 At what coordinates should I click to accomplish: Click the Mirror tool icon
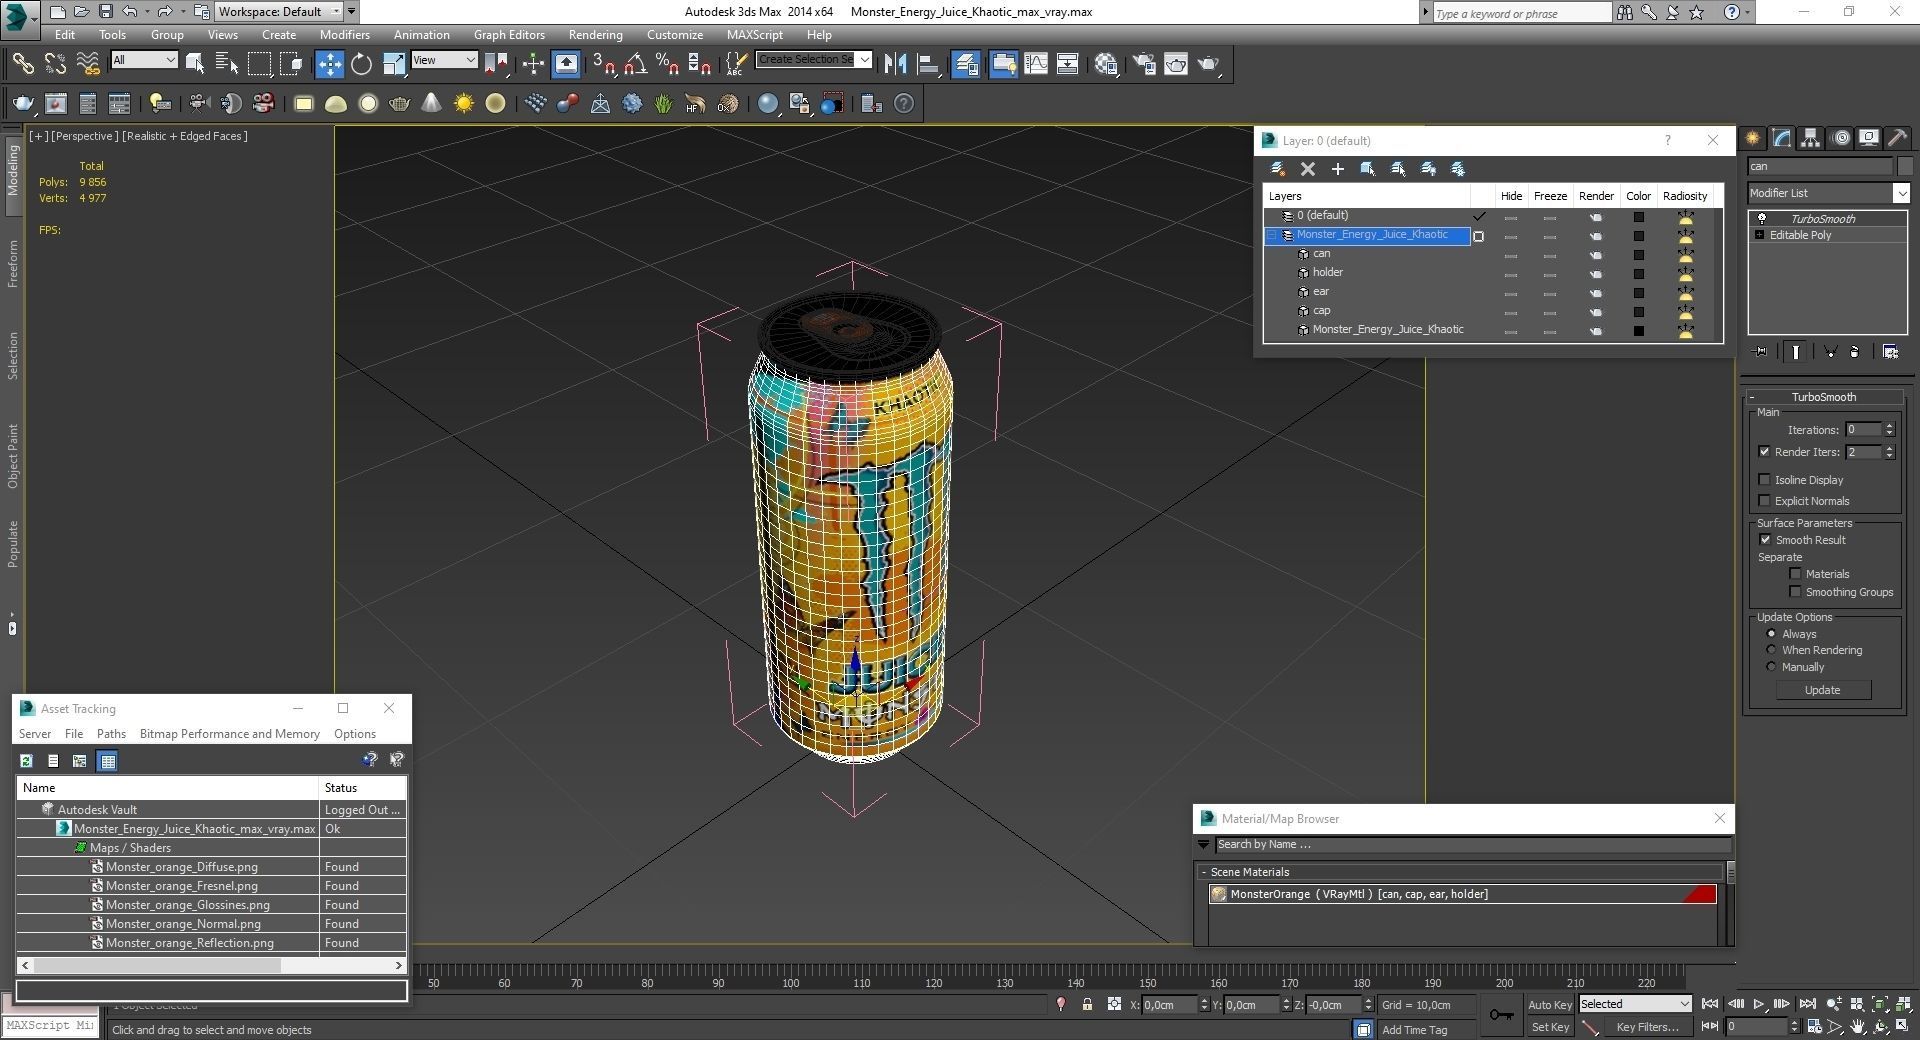click(x=895, y=64)
